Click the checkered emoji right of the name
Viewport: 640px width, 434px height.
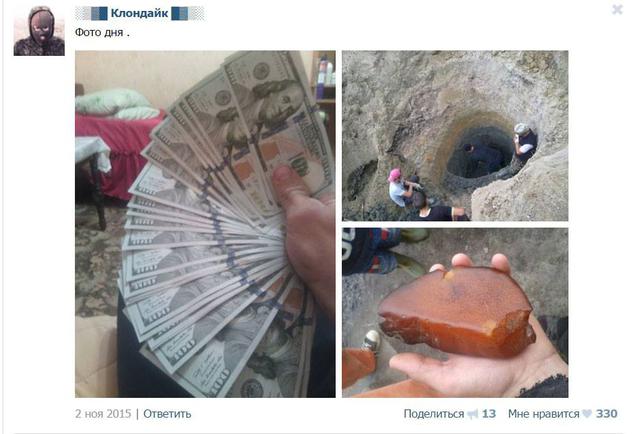pos(196,13)
